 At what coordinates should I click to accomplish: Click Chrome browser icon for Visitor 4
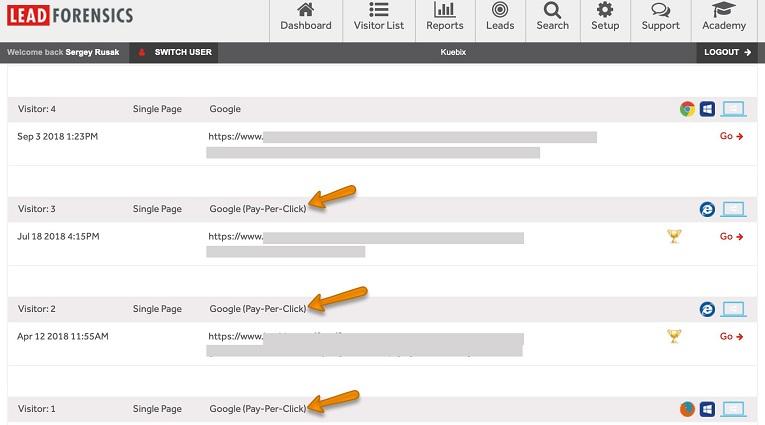[687, 109]
